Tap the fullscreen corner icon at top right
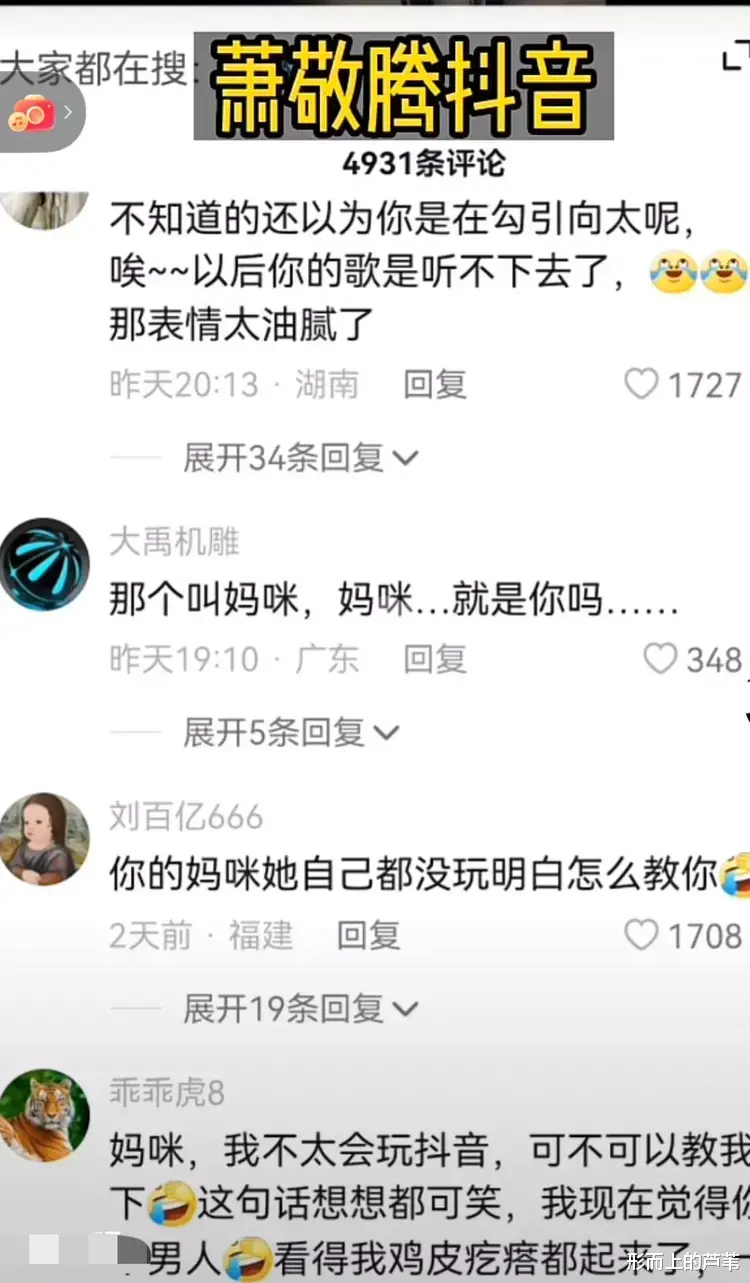The image size is (750, 1283). tap(734, 58)
